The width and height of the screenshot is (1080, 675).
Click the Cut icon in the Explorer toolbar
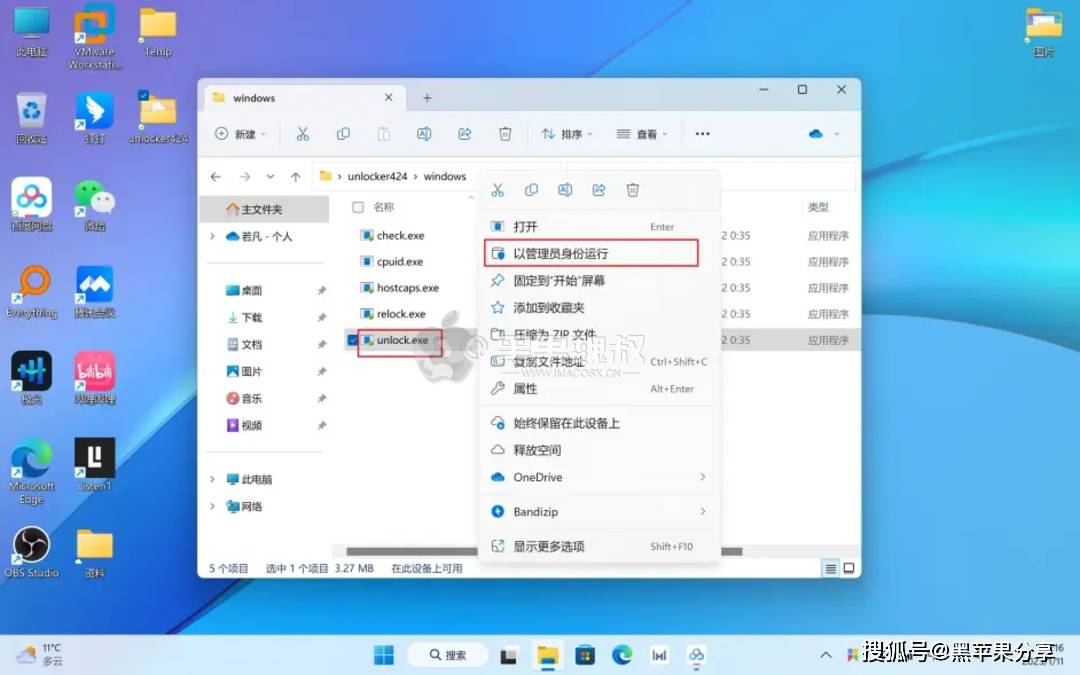pyautogui.click(x=302, y=134)
